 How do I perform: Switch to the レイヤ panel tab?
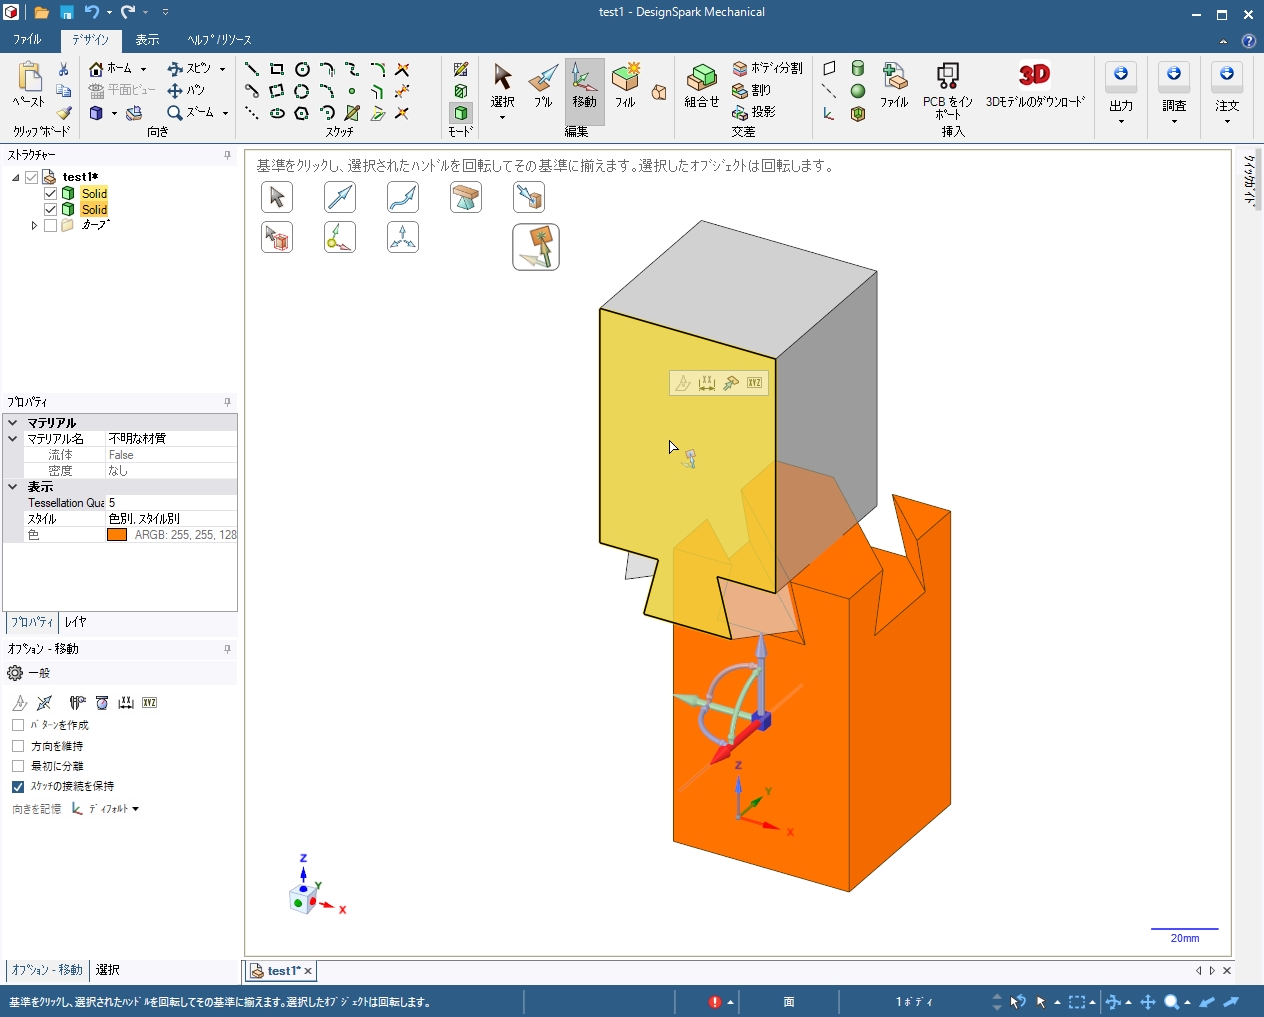pyautogui.click(x=76, y=622)
